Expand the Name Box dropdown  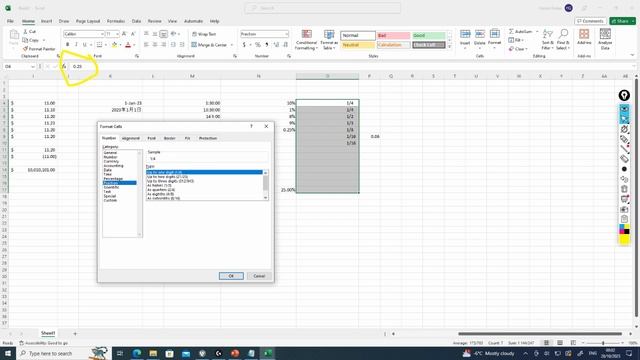pos(33,66)
